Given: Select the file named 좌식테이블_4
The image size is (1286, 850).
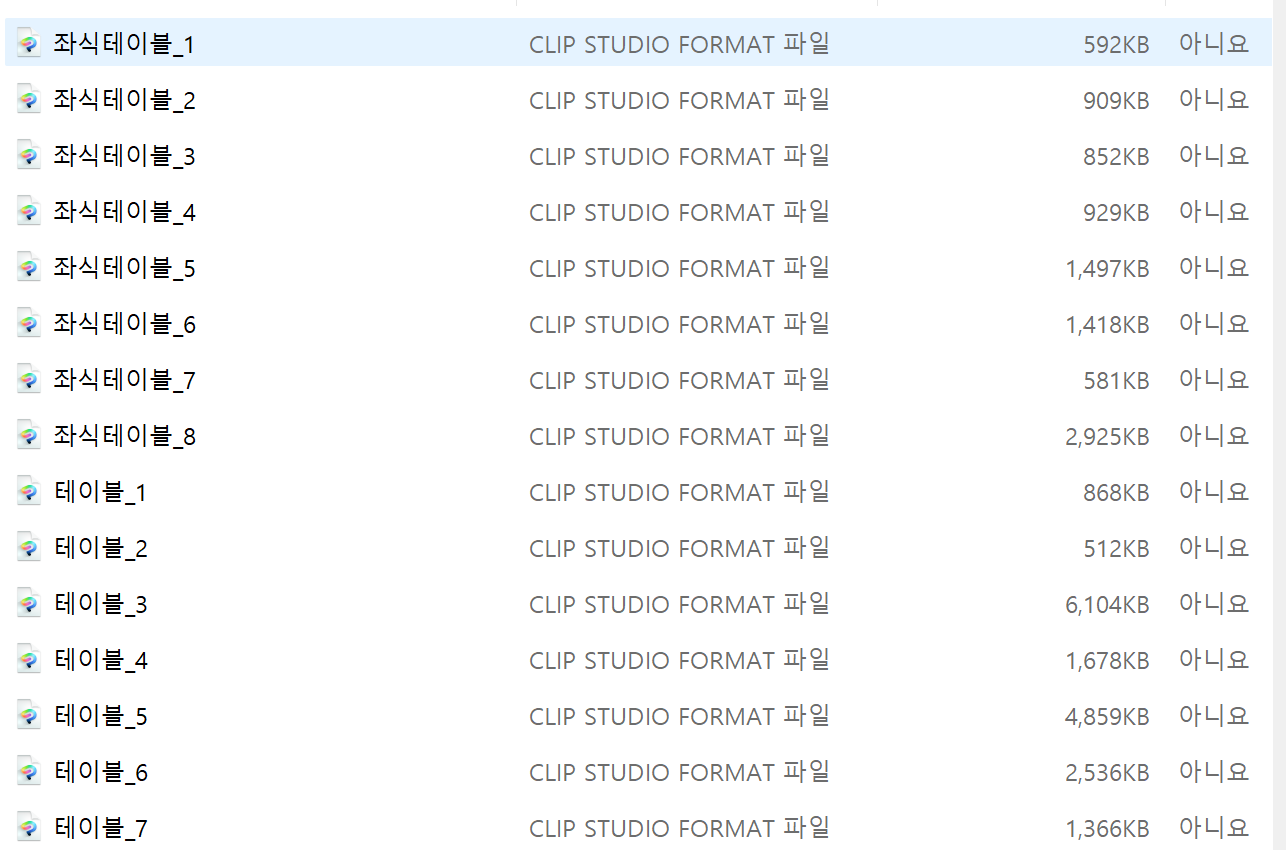Looking at the screenshot, I should (x=124, y=212).
